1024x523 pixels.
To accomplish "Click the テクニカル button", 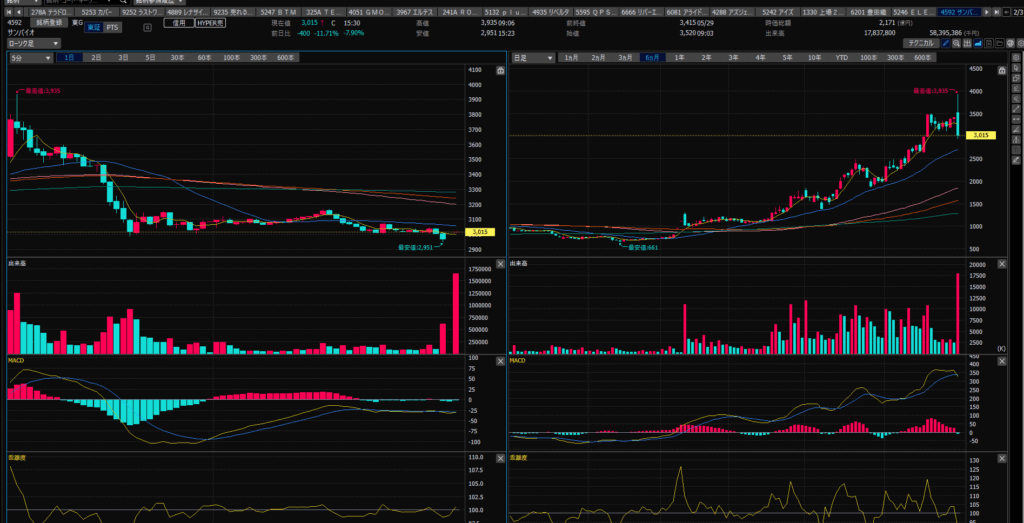I will tap(919, 44).
